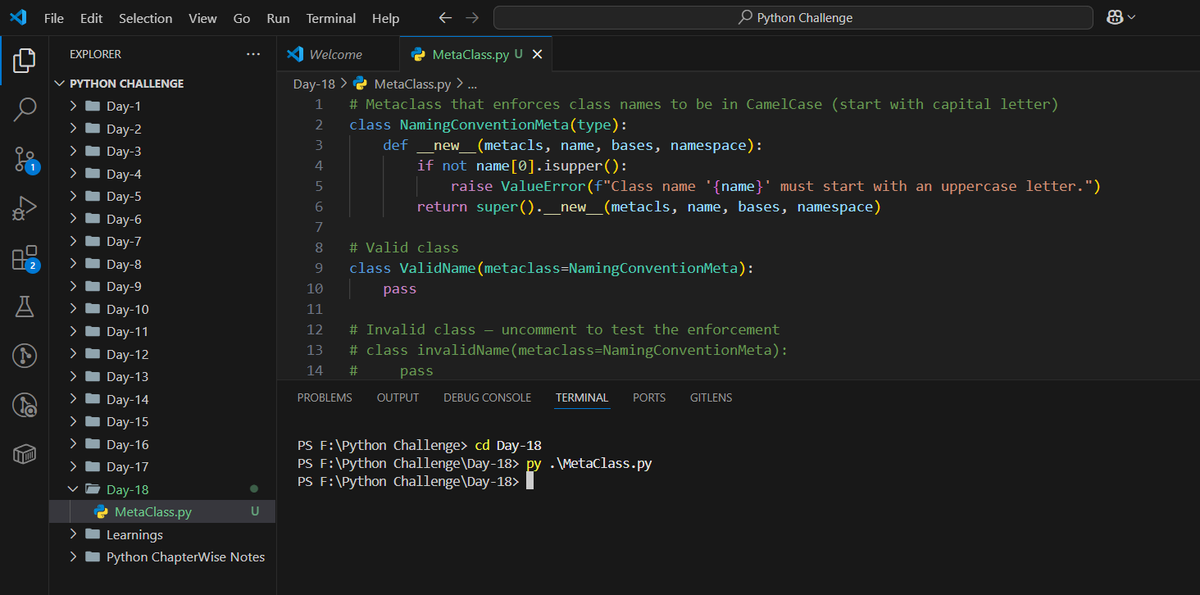The image size is (1200, 595).
Task: Expand the Learnings folder
Action: 73,534
